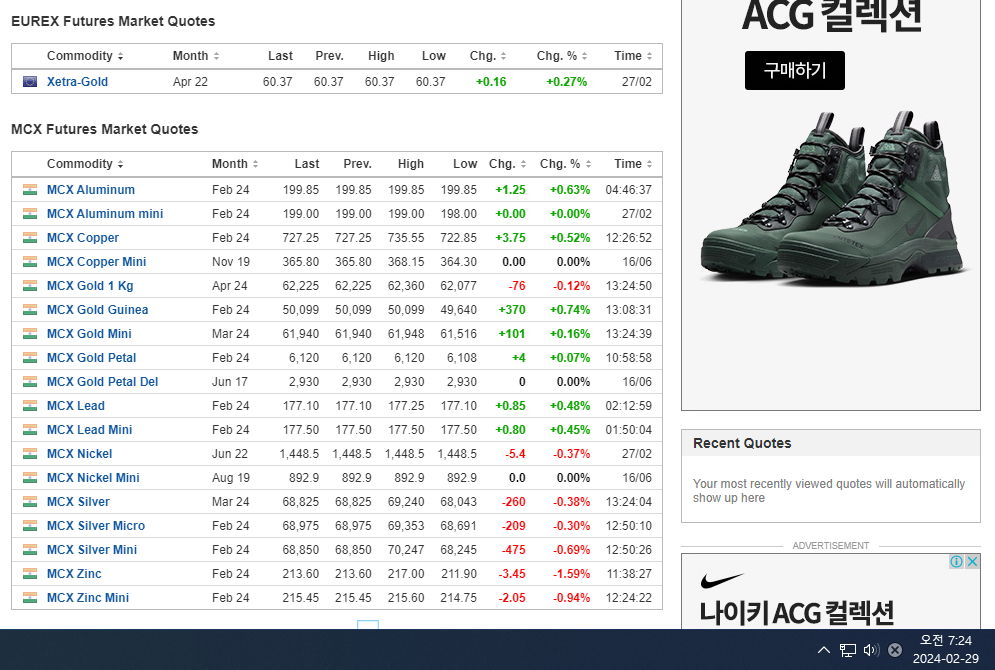This screenshot has height=670, width=995.
Task: Open the MCX Aluminum quote
Action: [x=91, y=190]
